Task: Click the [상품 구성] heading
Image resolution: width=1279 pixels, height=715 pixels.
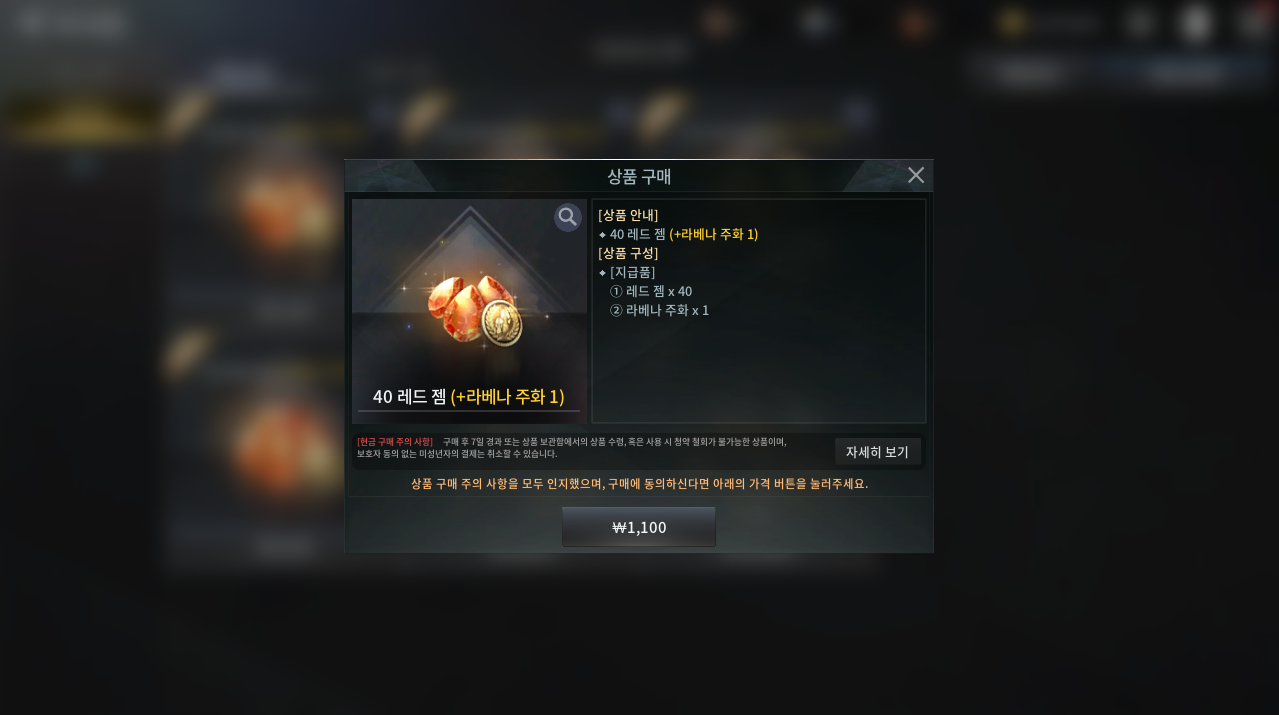Action: click(628, 253)
